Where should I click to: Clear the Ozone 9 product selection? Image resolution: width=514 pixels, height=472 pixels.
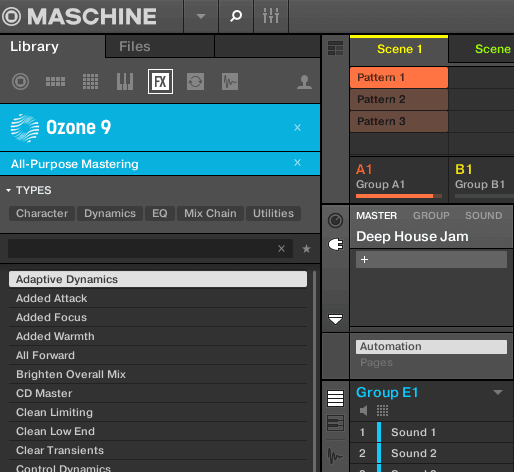[x=297, y=127]
